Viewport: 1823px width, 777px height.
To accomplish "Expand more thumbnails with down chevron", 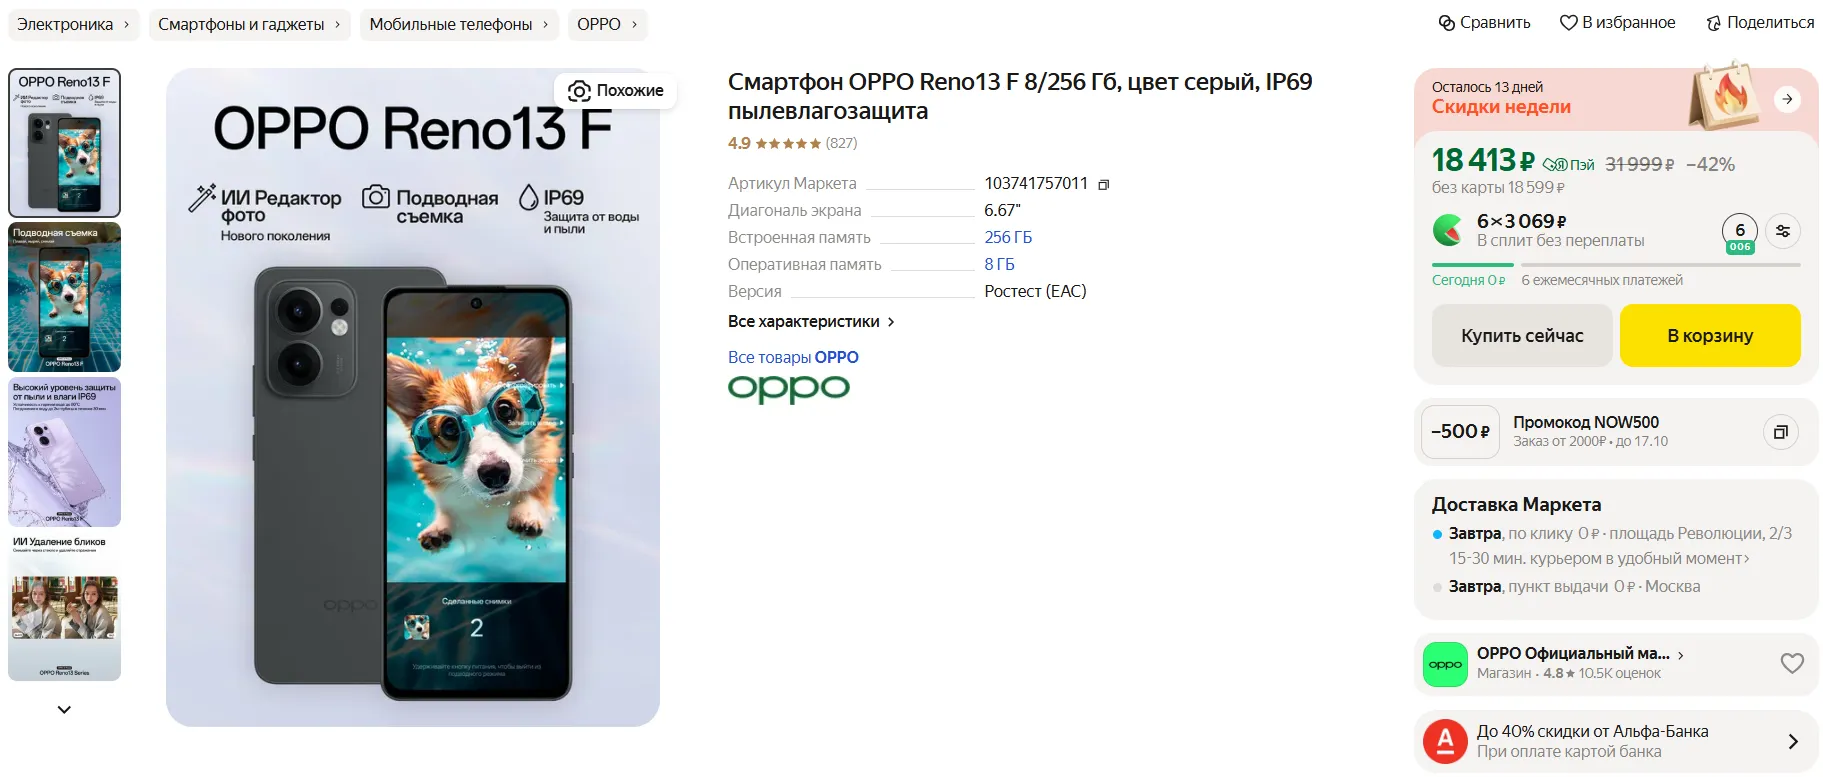I will [64, 709].
